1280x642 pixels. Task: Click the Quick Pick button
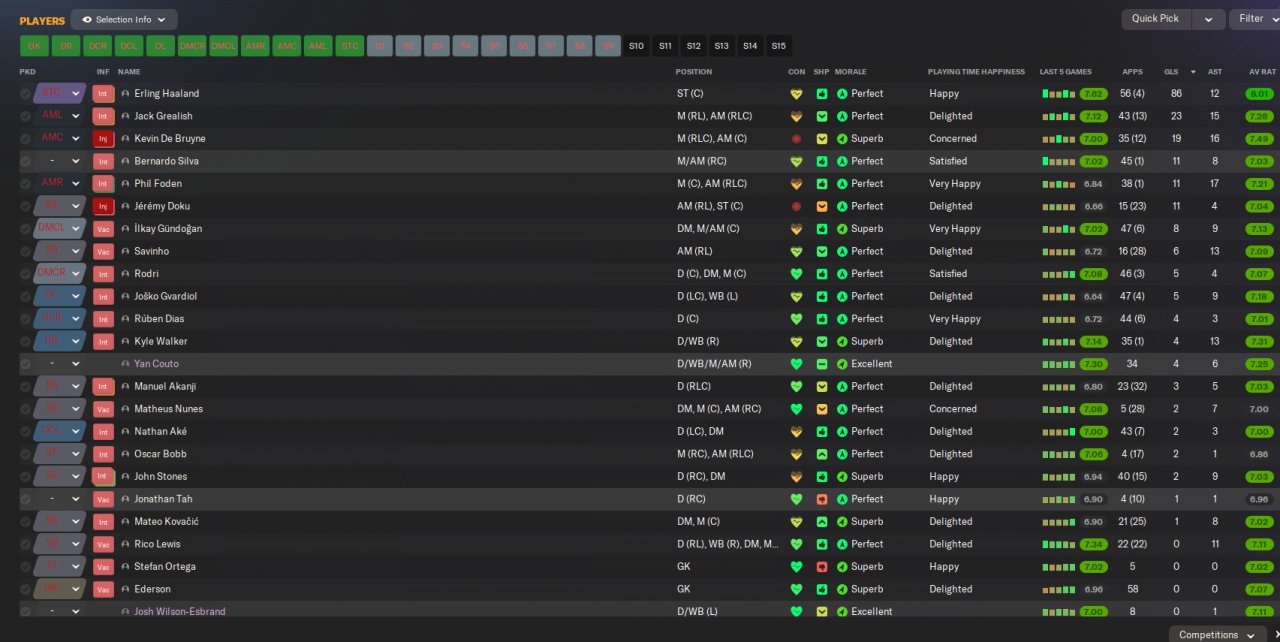[1157, 19]
